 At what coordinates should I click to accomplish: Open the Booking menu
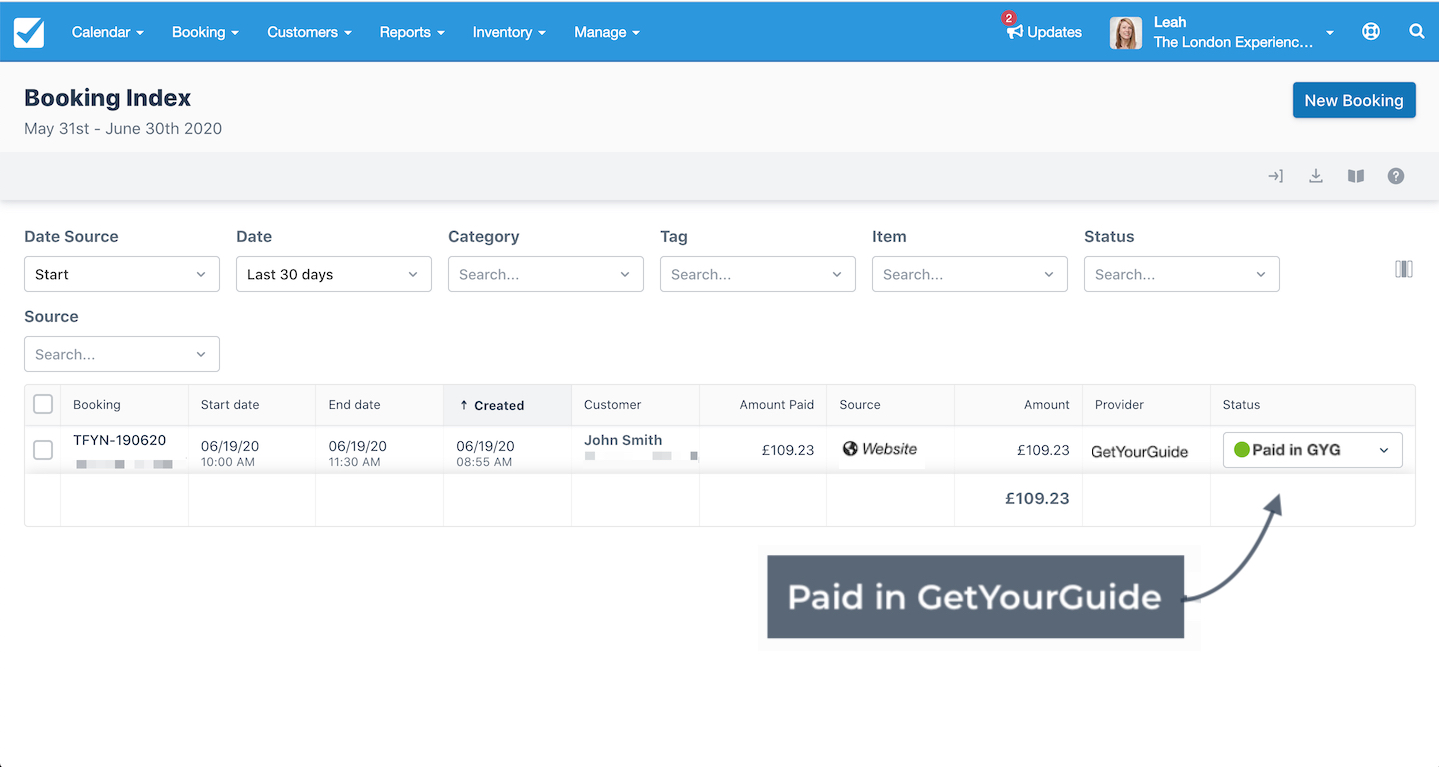click(205, 32)
